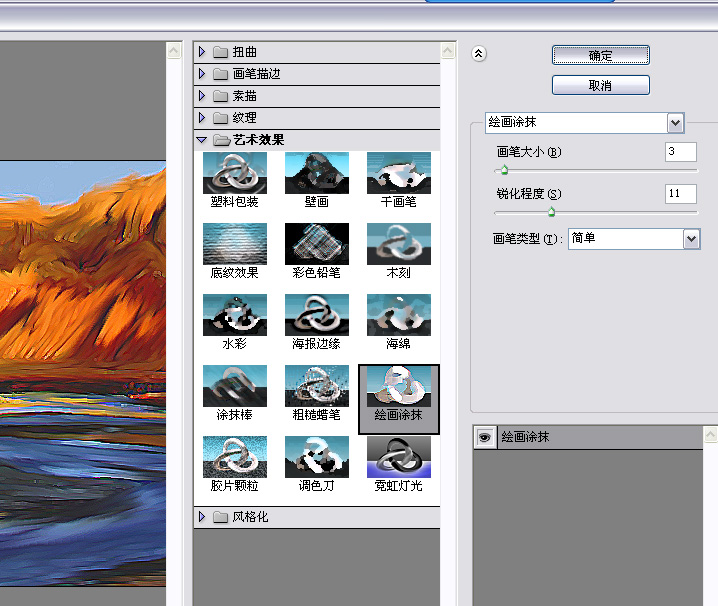Click filter list scroll up arrow

point(448,50)
